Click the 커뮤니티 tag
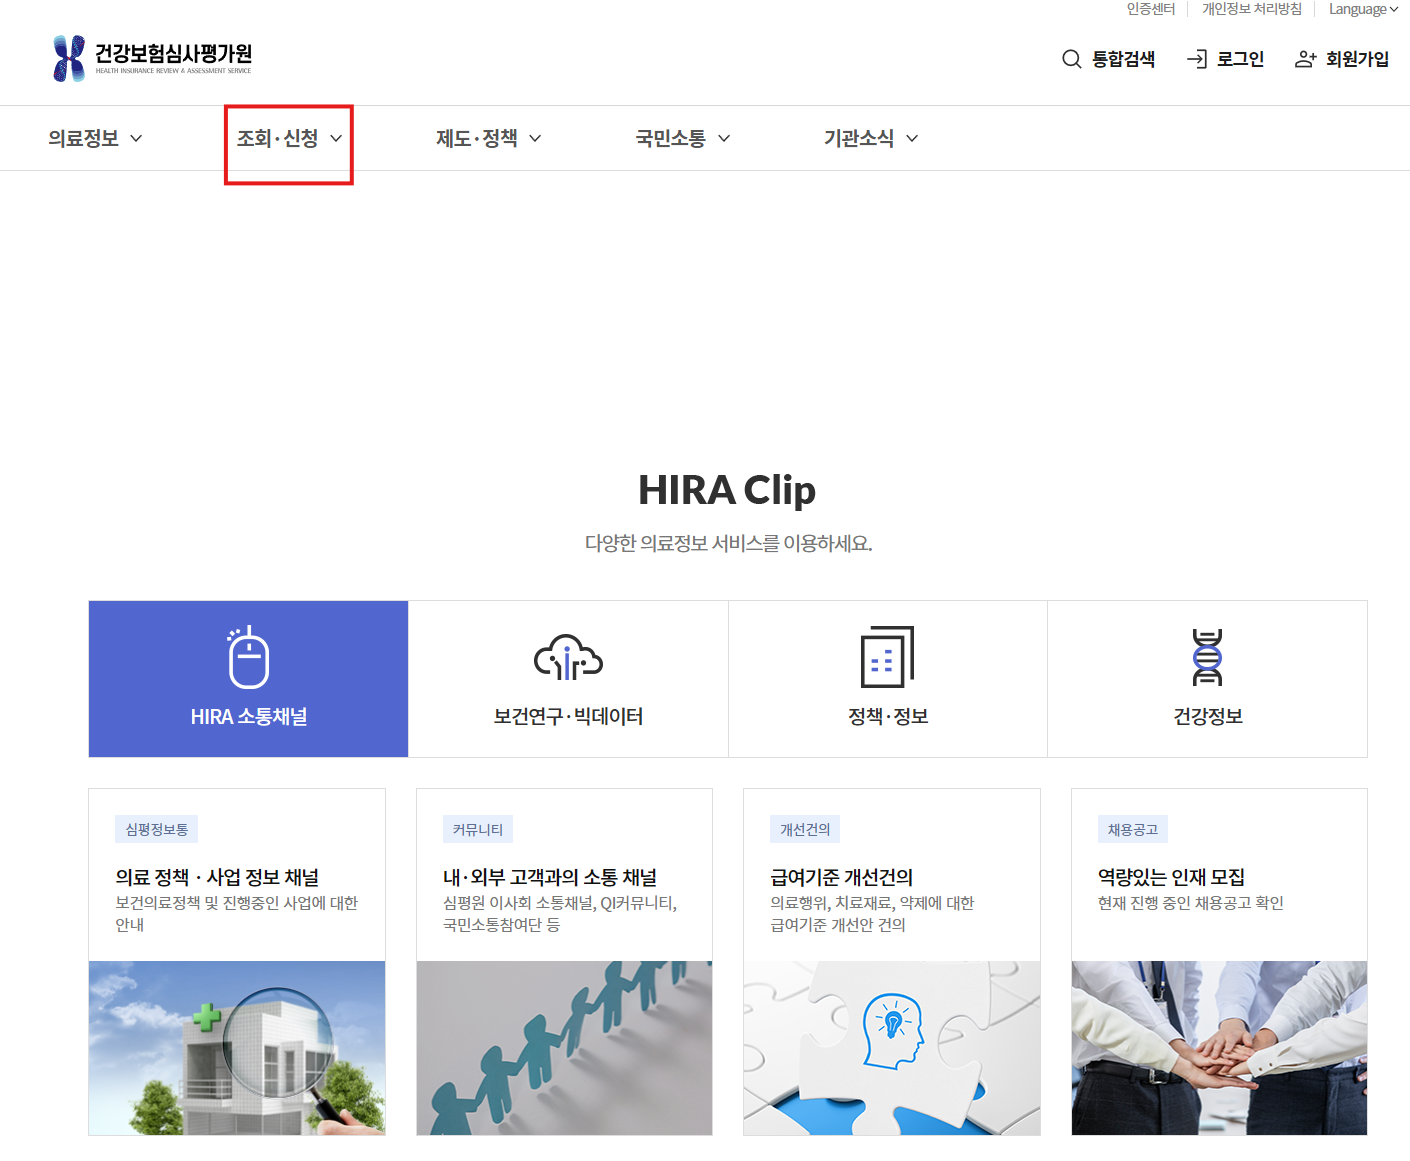Screen dimensions: 1410x1161 478,829
